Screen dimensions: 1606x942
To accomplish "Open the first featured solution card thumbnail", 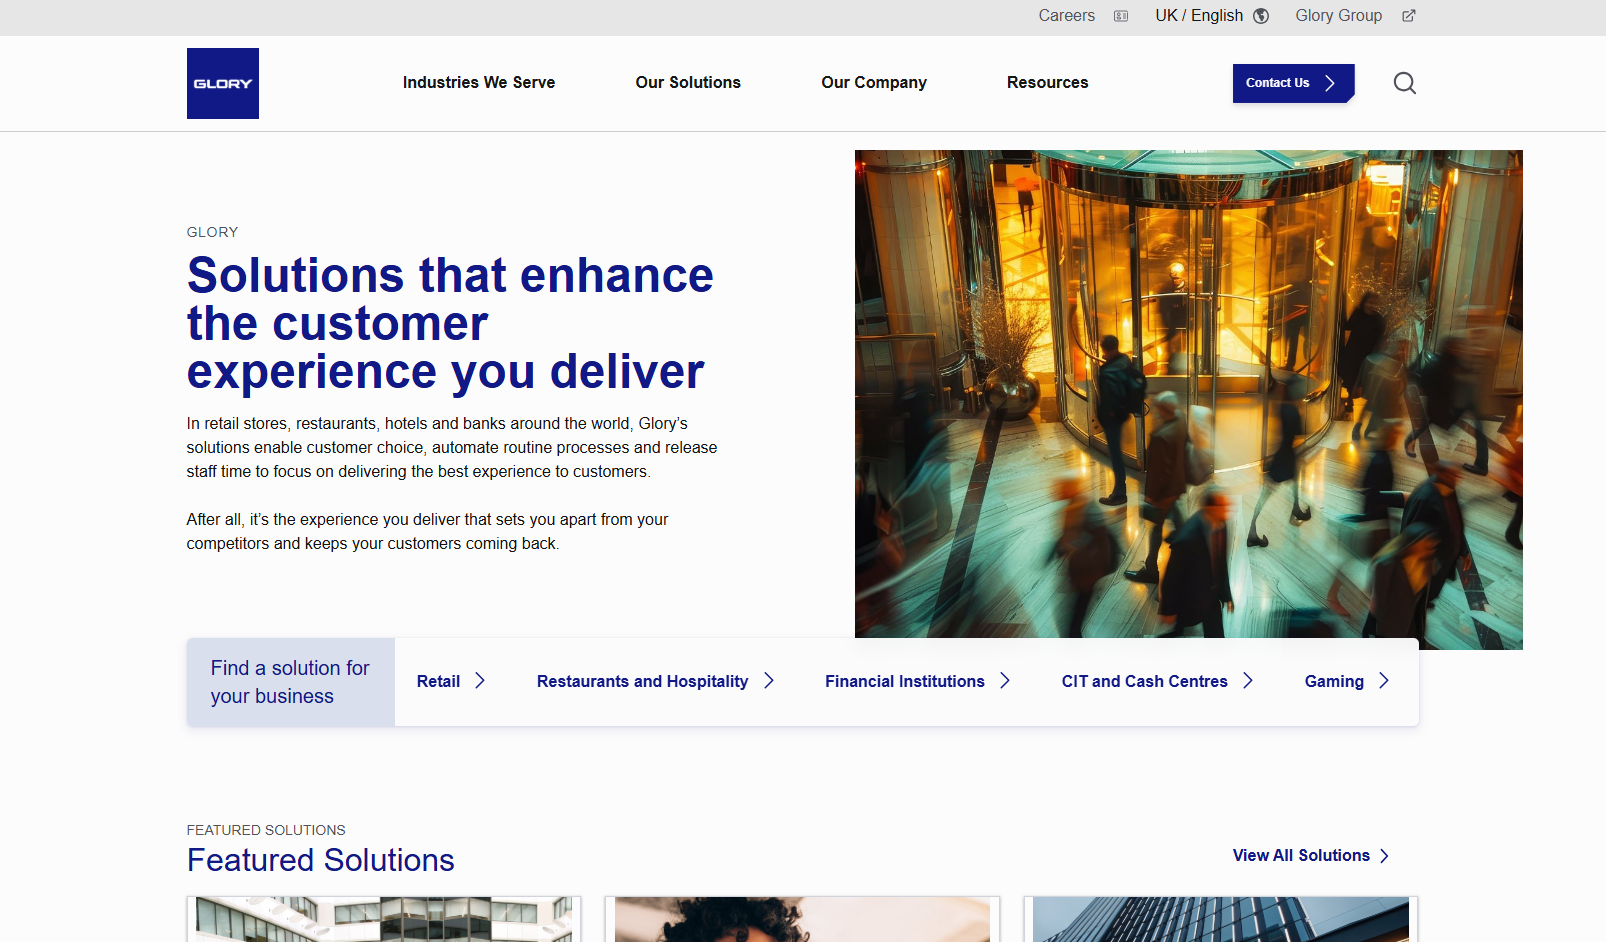I will tap(383, 920).
